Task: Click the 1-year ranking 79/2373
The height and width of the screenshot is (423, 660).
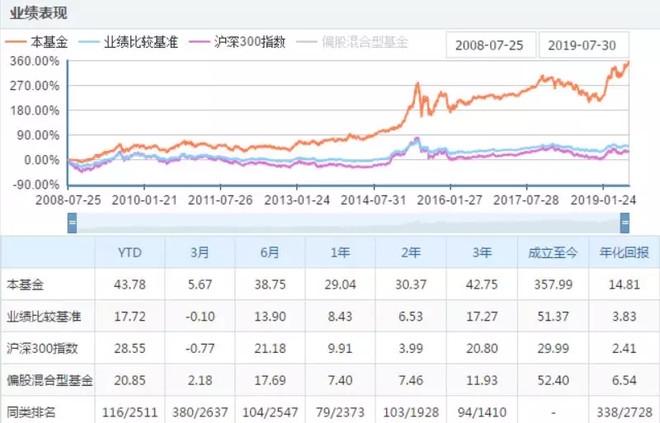Action: tap(340, 412)
